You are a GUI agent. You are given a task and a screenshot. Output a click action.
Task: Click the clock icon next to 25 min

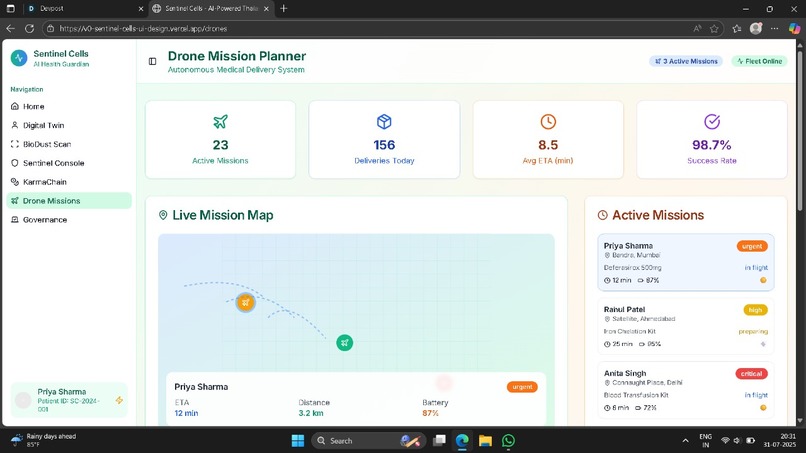(x=607, y=344)
